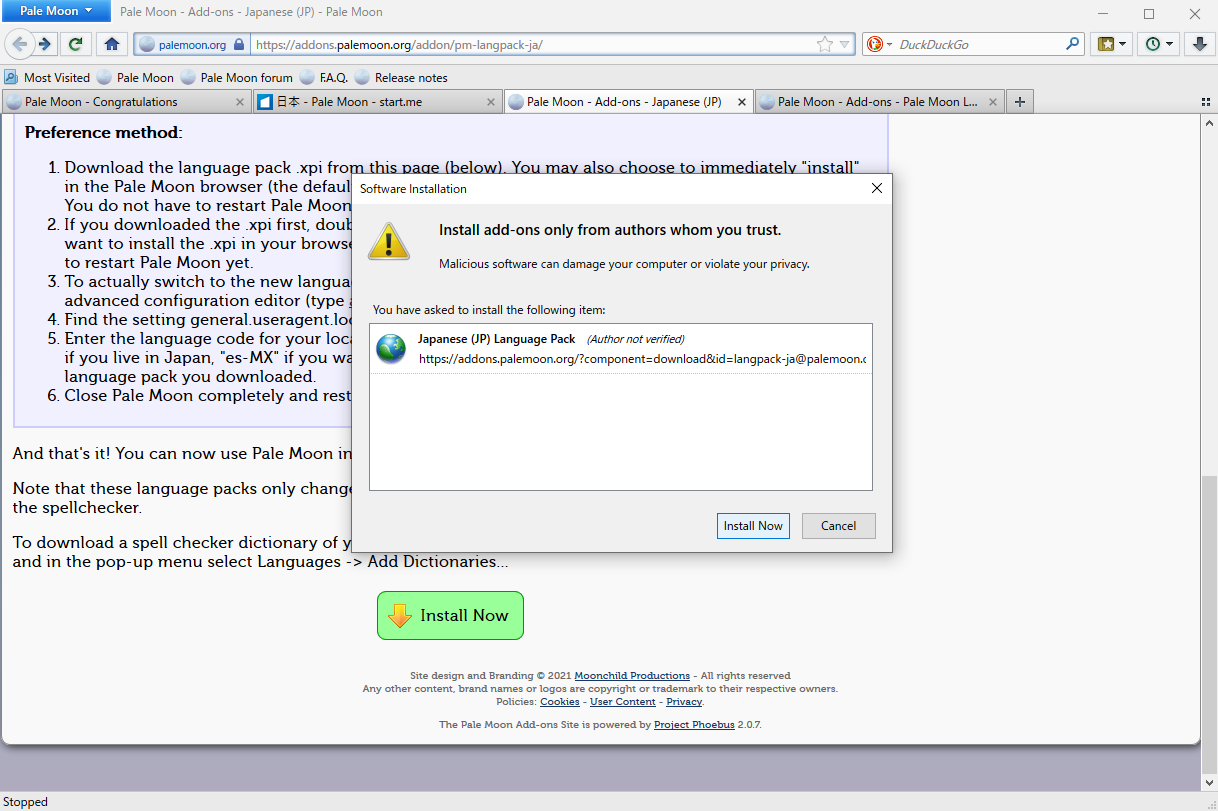Close the Congratulations tab
1218x811 pixels.
coord(240,102)
